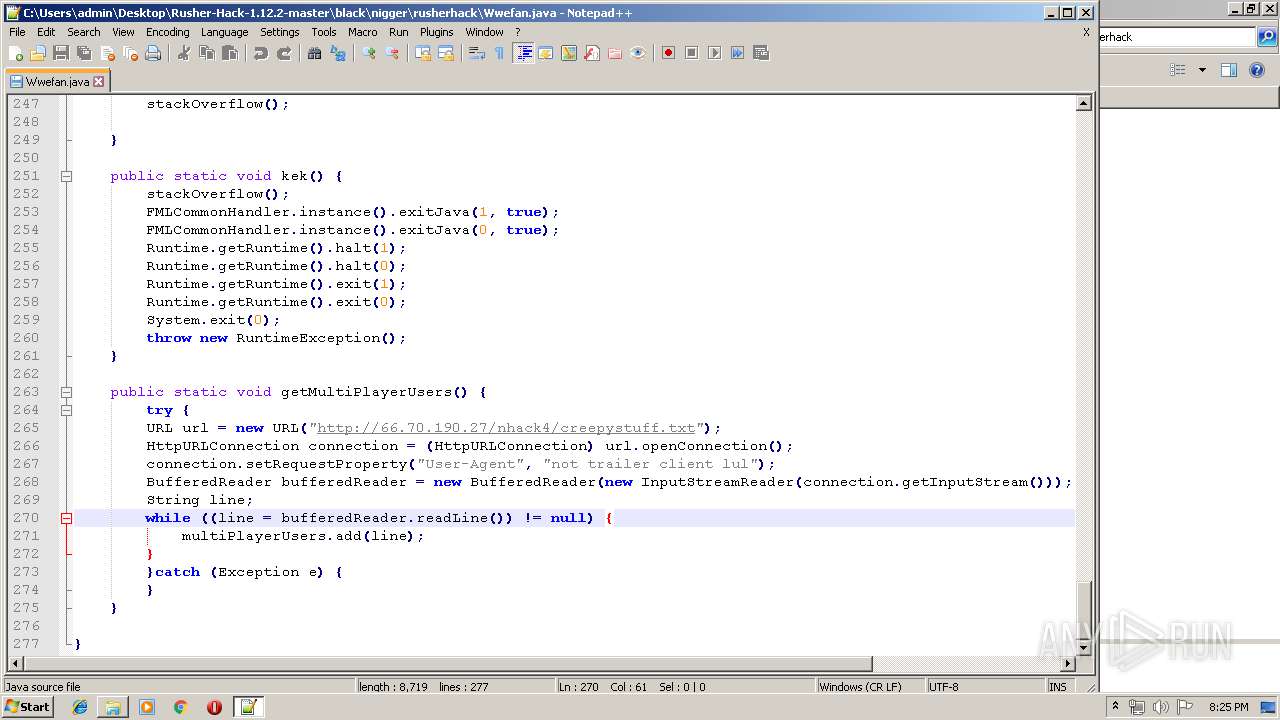Zoom out using the toolbar icon

[x=392, y=53]
